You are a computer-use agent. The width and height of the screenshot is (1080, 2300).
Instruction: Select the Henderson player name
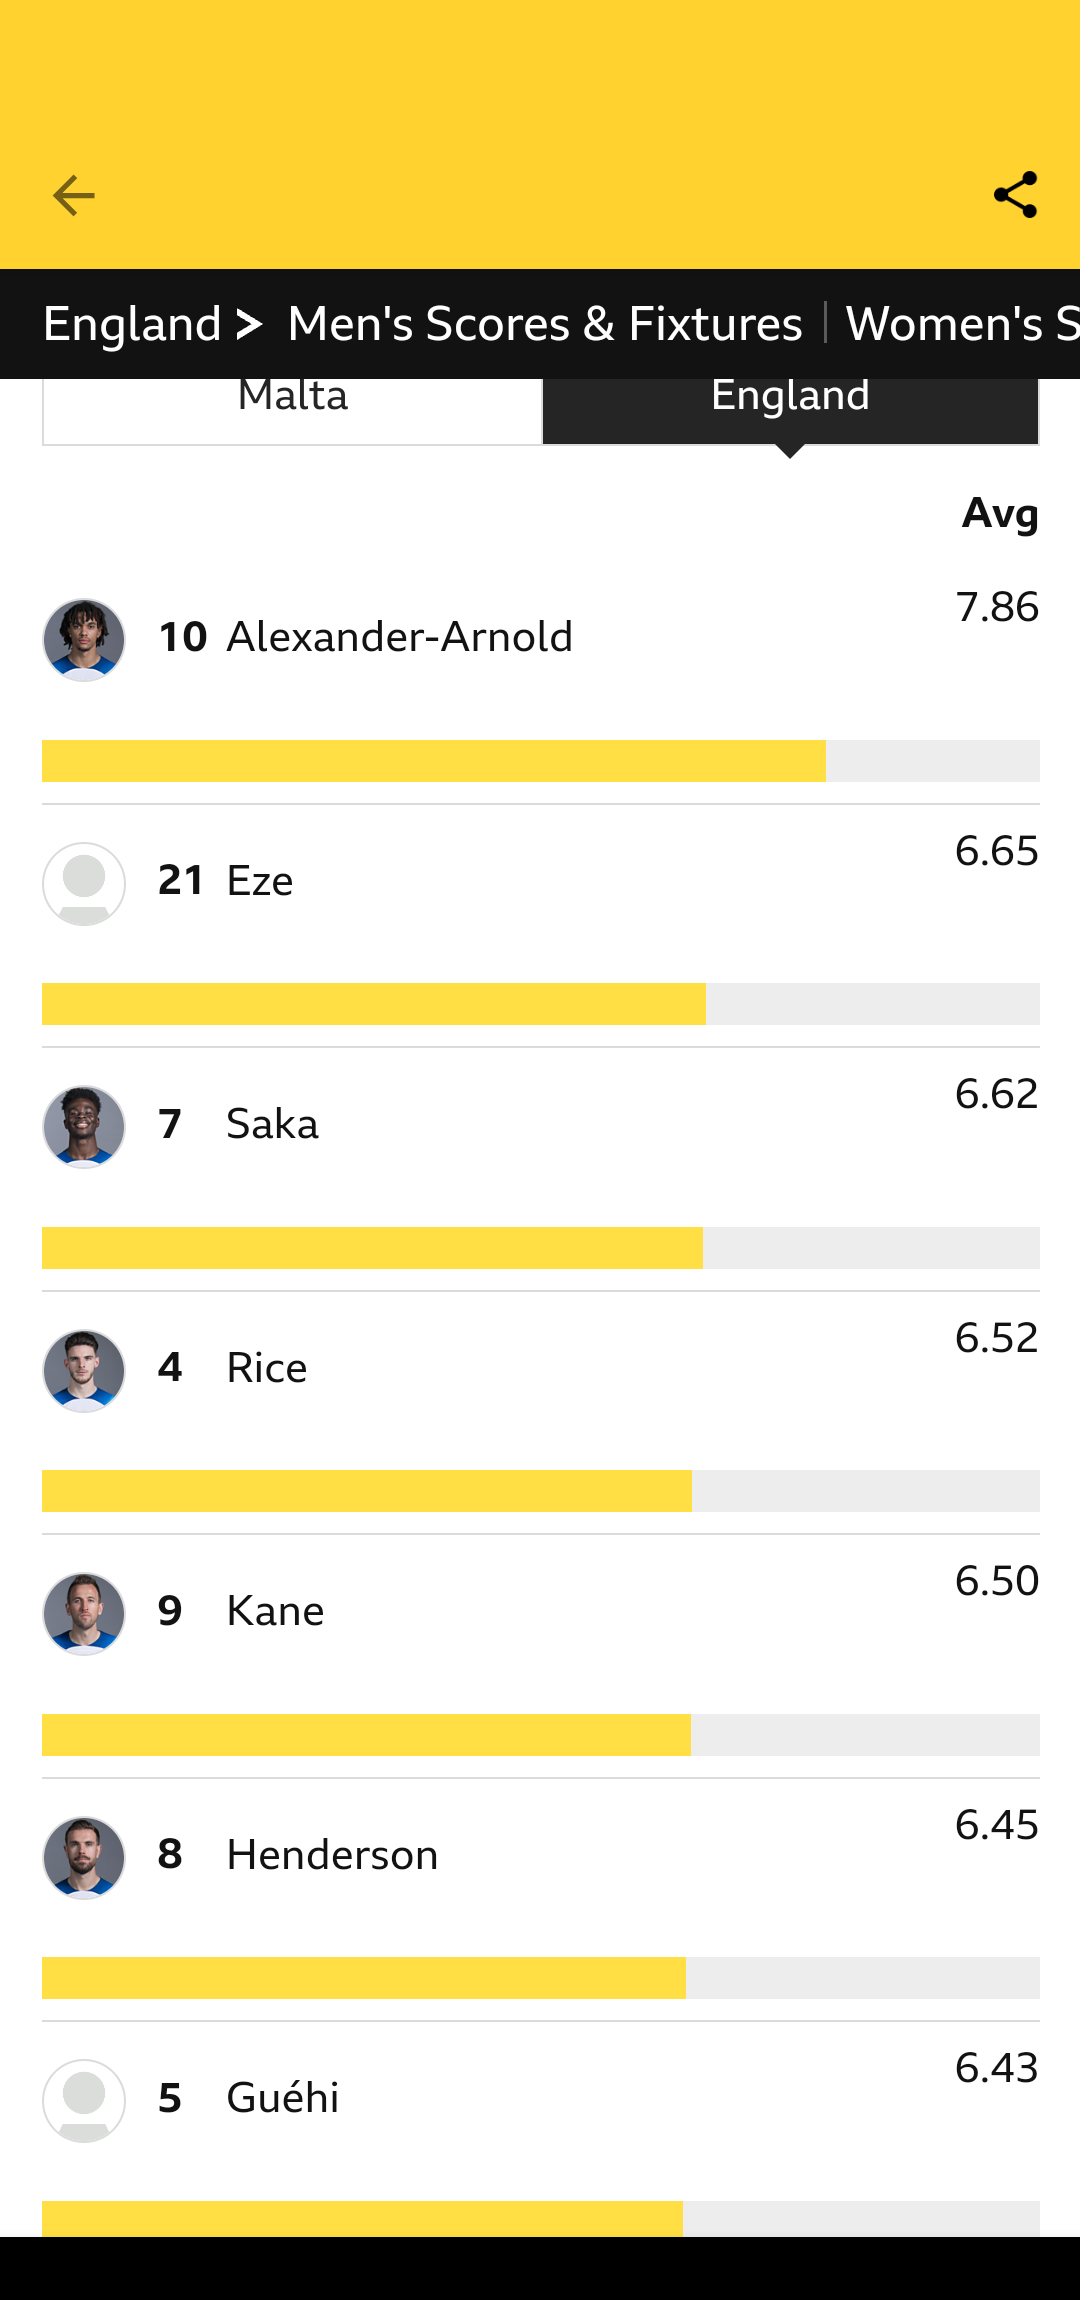[332, 1855]
